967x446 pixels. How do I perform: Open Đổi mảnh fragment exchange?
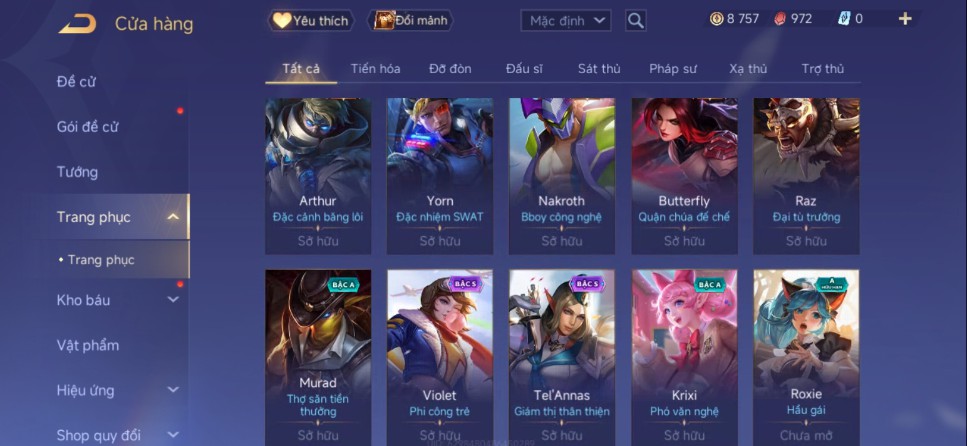(411, 21)
